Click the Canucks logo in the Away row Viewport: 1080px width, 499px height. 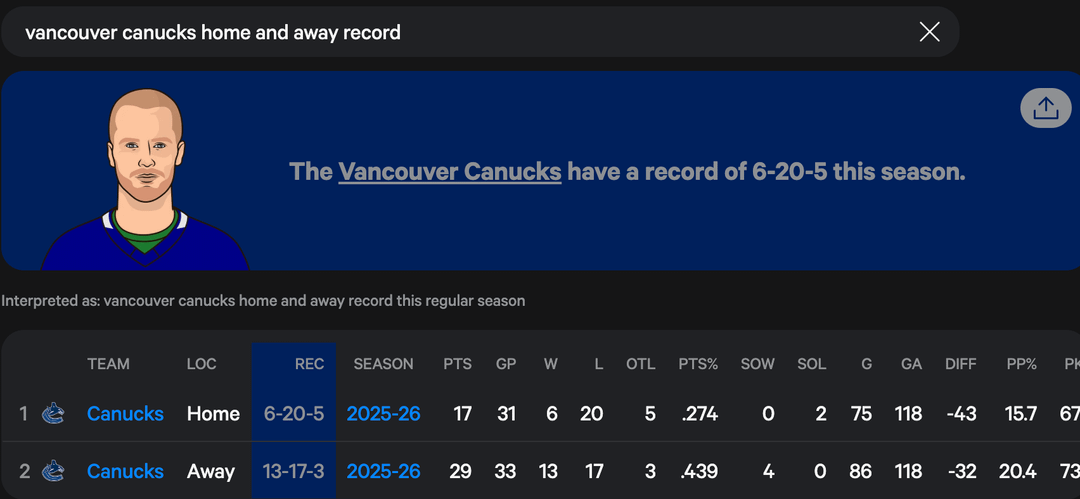(x=53, y=471)
